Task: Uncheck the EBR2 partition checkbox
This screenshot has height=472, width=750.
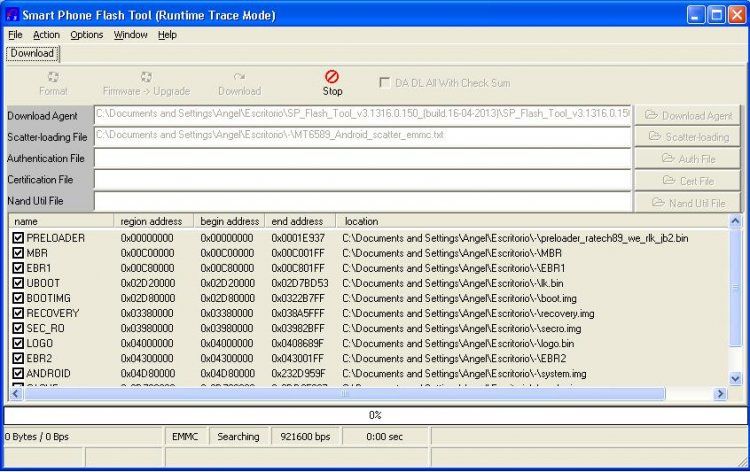Action: (18, 358)
